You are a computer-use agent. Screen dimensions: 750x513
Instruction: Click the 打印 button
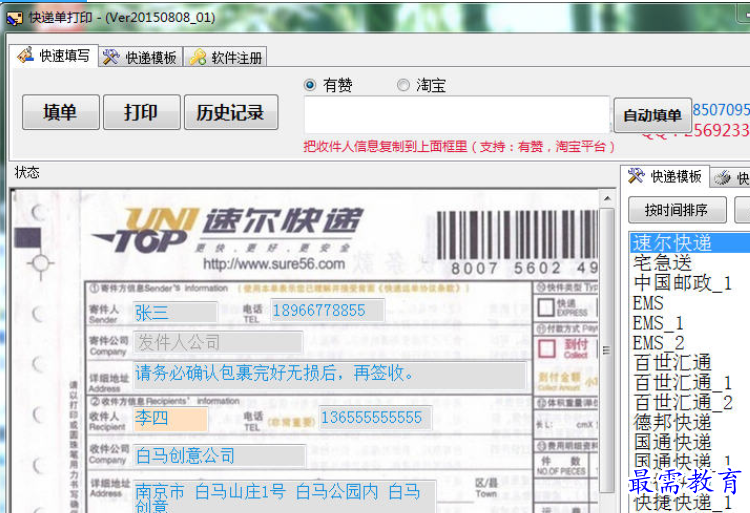point(142,112)
